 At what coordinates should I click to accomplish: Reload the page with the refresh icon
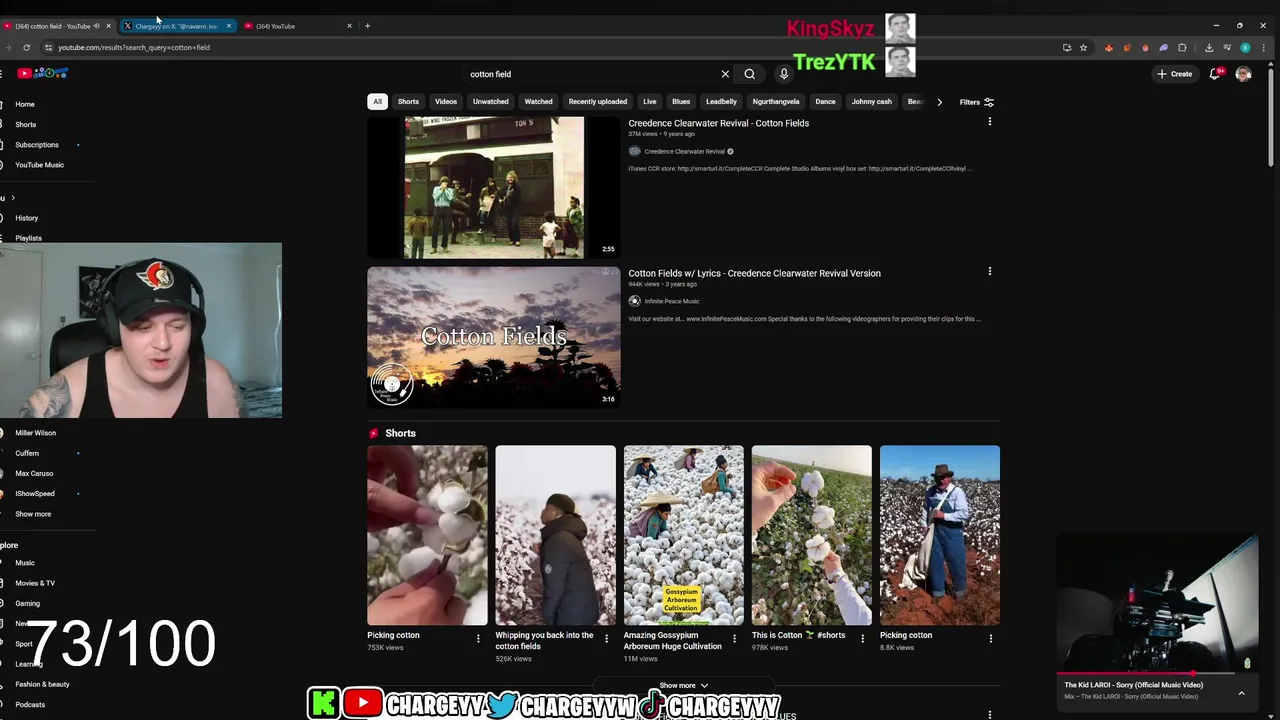[x=26, y=47]
